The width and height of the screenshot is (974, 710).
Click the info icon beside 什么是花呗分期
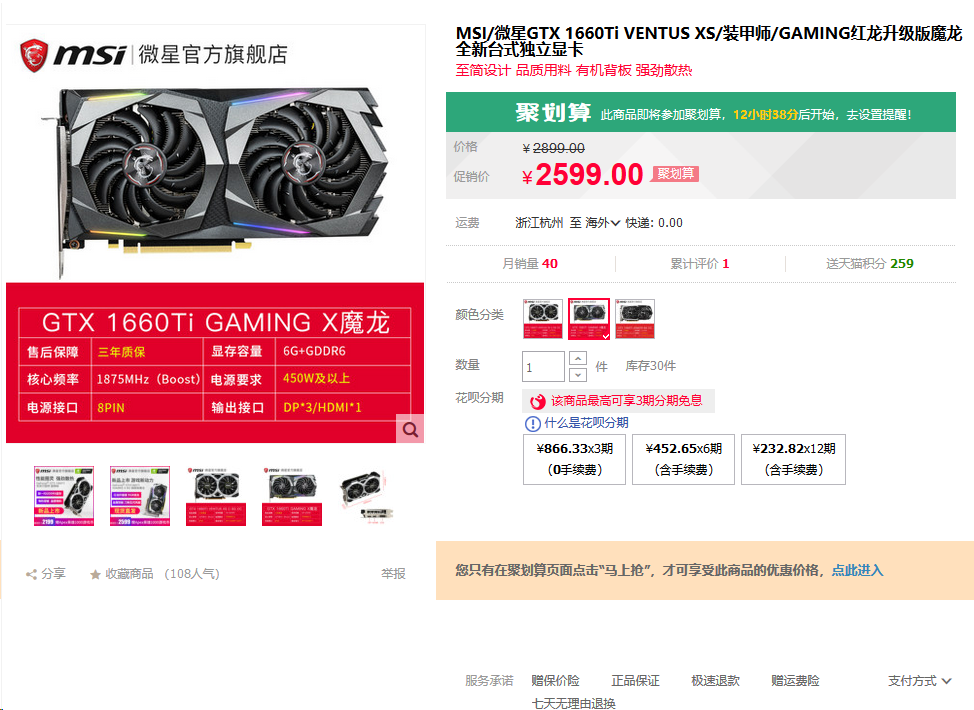(x=533, y=424)
